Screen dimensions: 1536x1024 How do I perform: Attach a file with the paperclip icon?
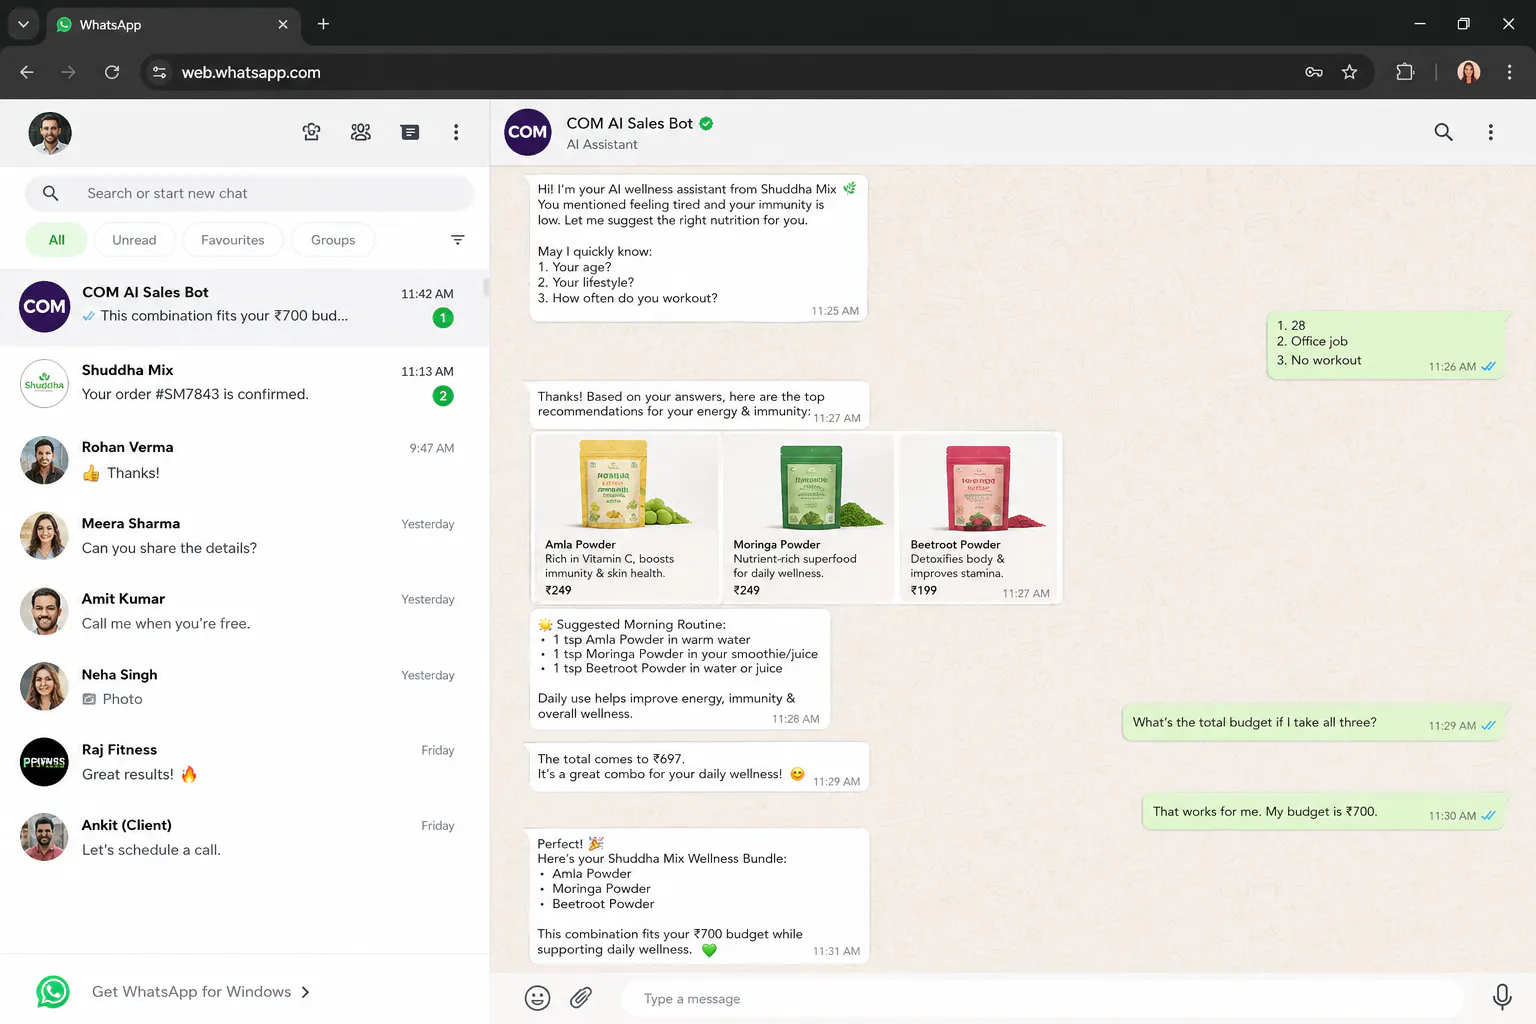point(581,998)
